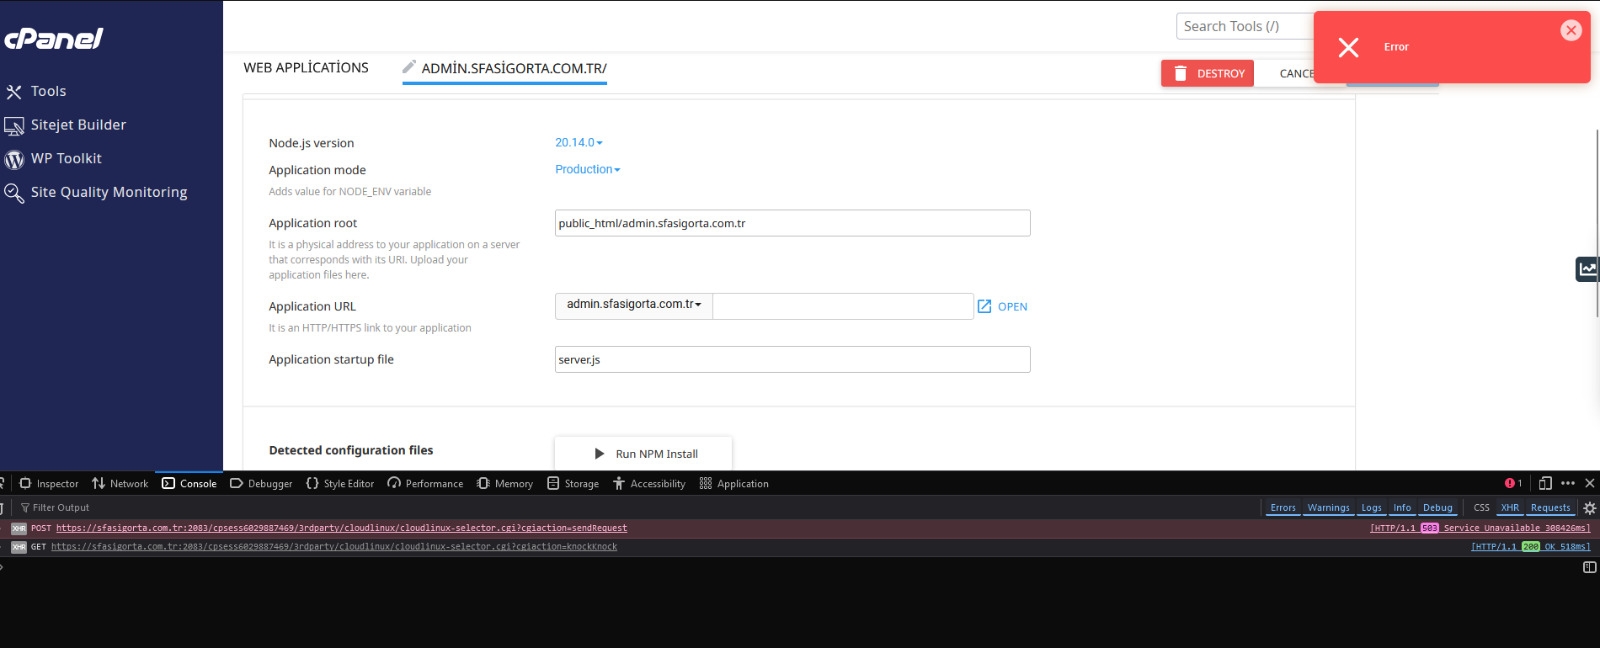Click the OPEN application link
This screenshot has height=648, width=1600.
point(1002,306)
